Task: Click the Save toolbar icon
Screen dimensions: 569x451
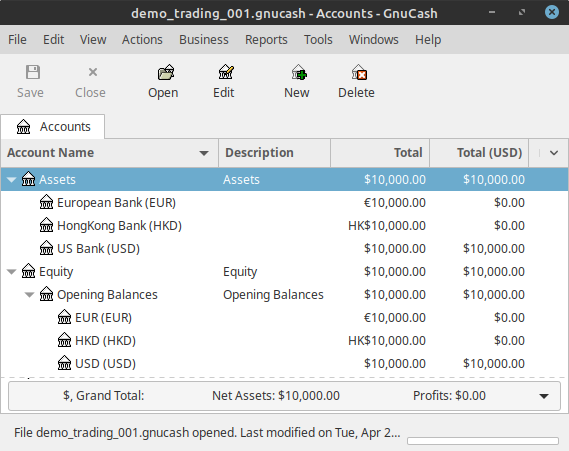Action: pyautogui.click(x=32, y=72)
